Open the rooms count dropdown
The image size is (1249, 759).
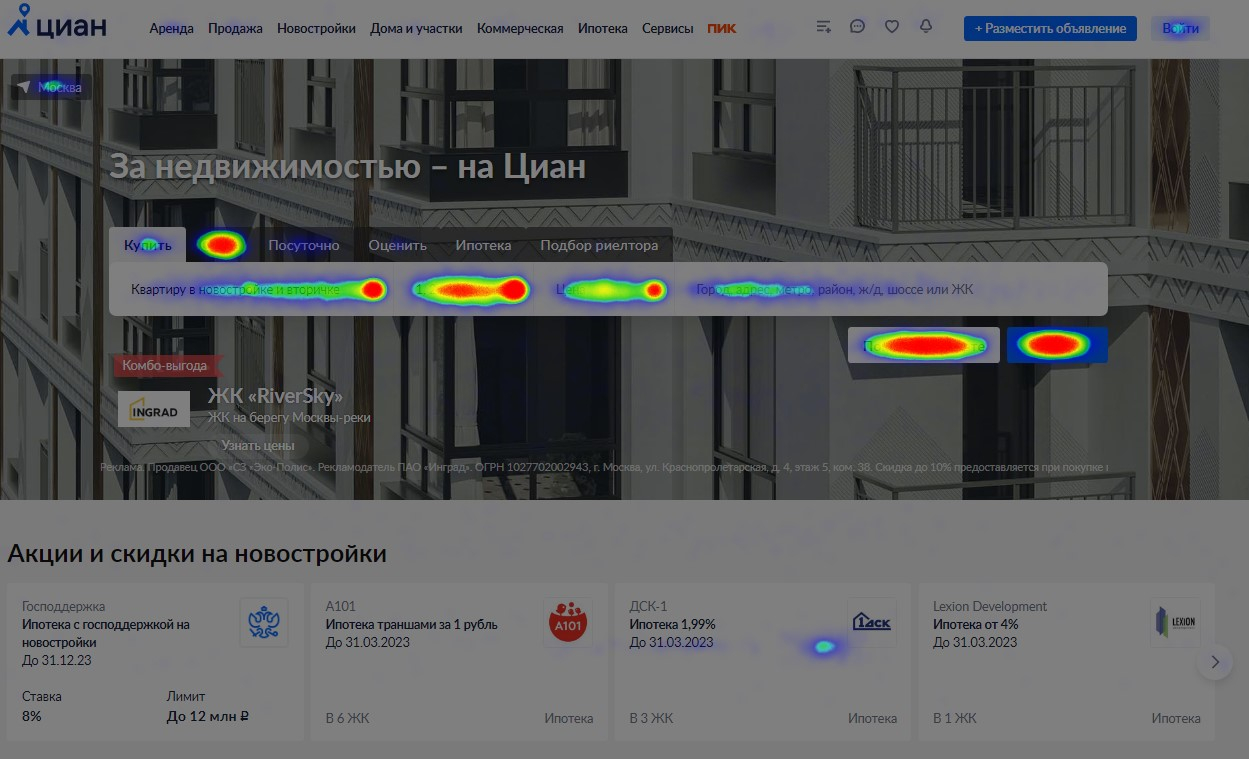(x=470, y=290)
